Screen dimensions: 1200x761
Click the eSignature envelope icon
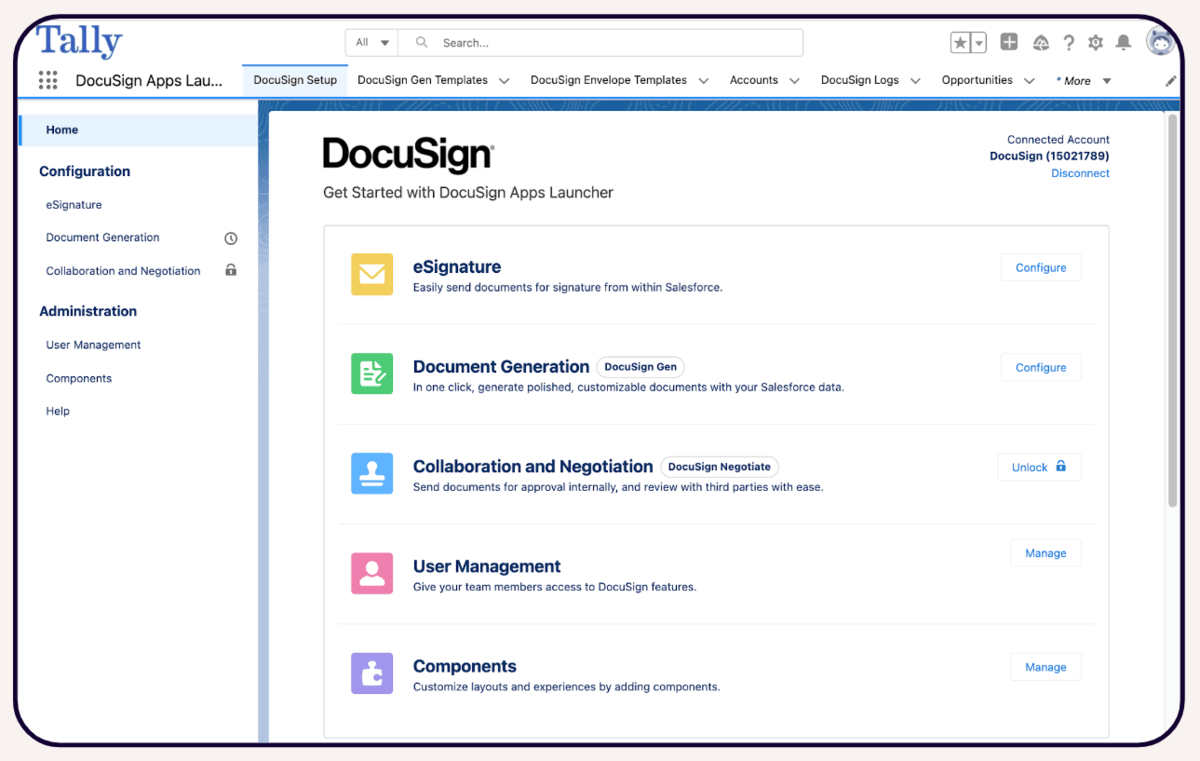372,273
